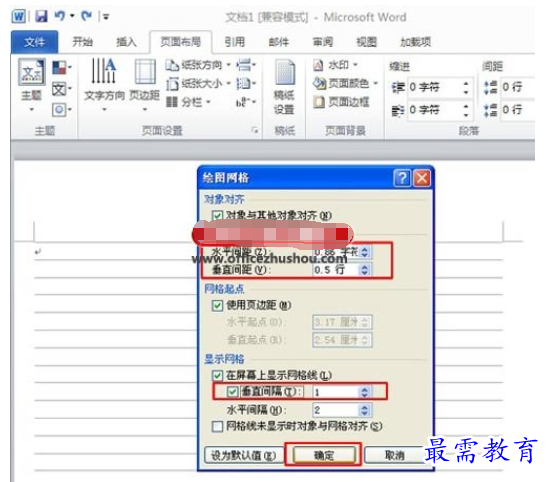The height and width of the screenshot is (482, 546).
Task: Toggle the 垂直间隔 checkbox
Action: click(232, 392)
